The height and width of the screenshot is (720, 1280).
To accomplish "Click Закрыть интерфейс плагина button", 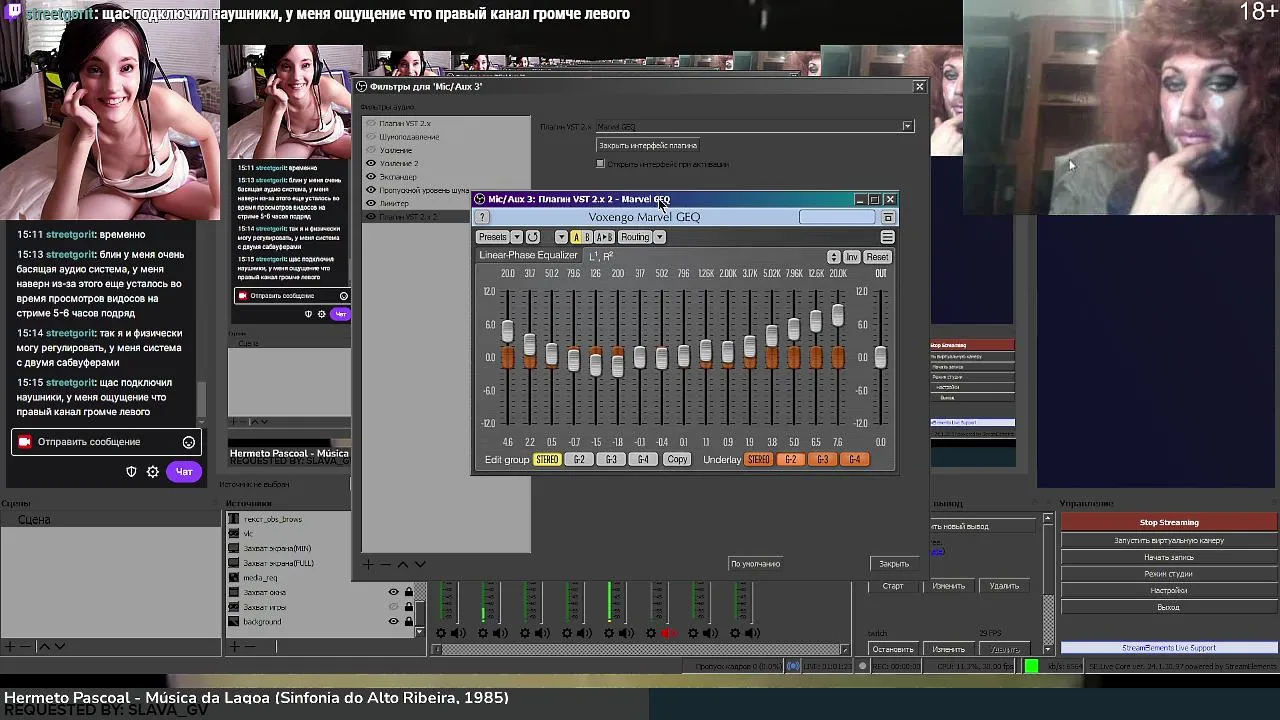I will click(648, 145).
